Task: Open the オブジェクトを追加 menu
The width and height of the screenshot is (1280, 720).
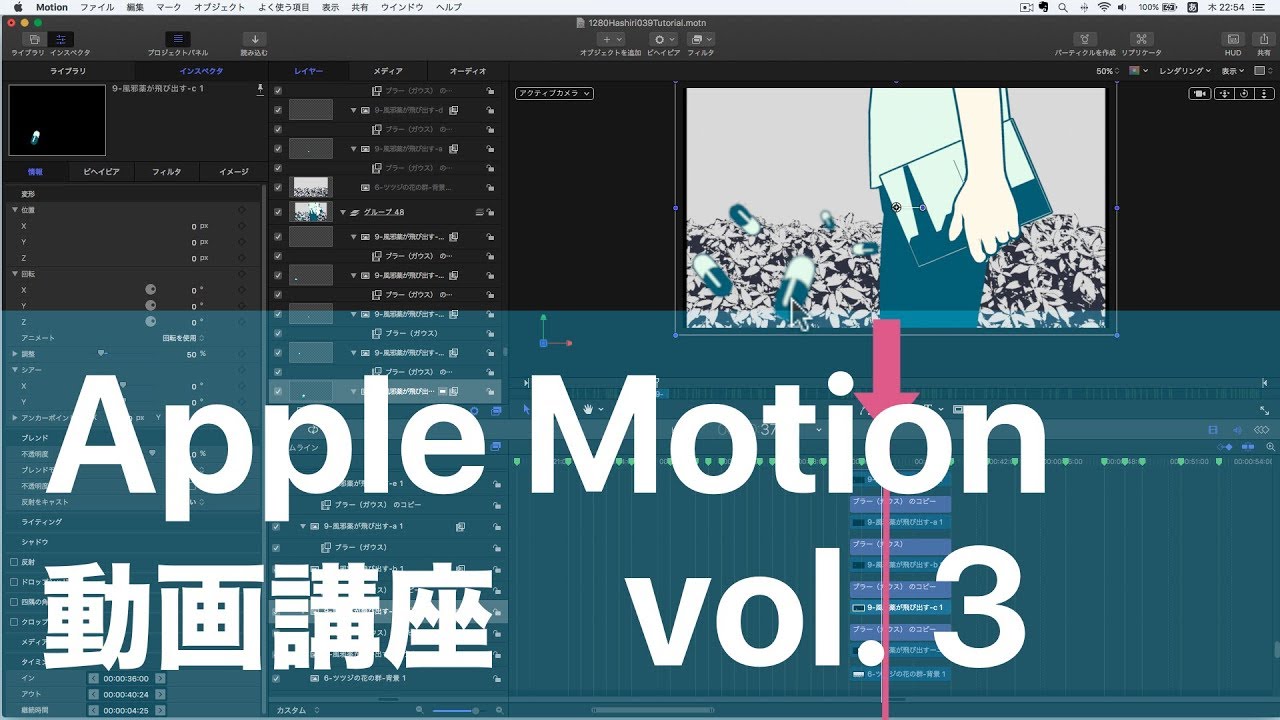Action: point(611,40)
